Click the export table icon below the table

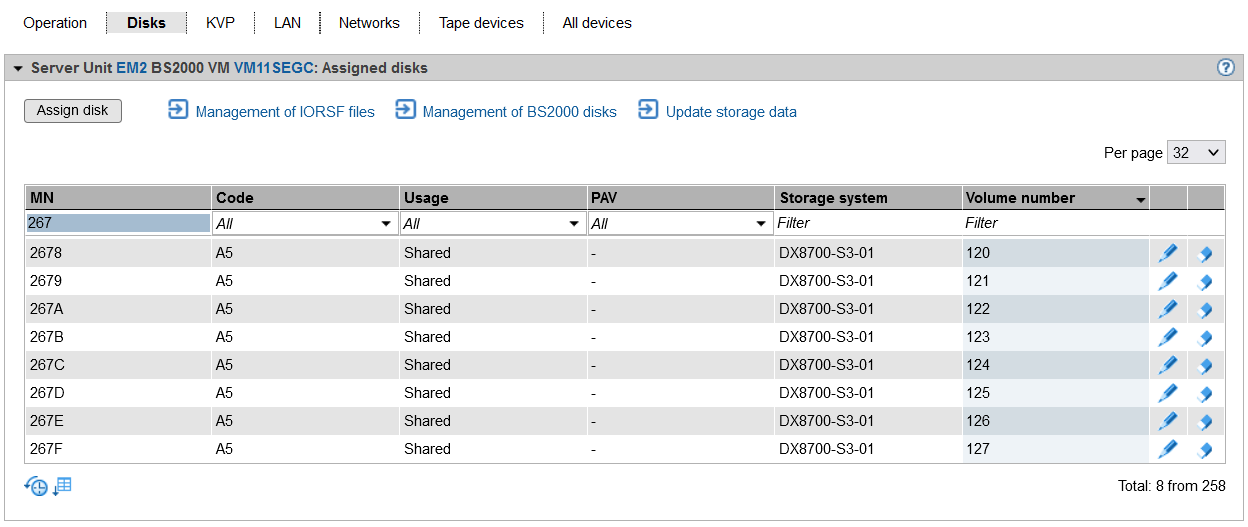point(62,487)
